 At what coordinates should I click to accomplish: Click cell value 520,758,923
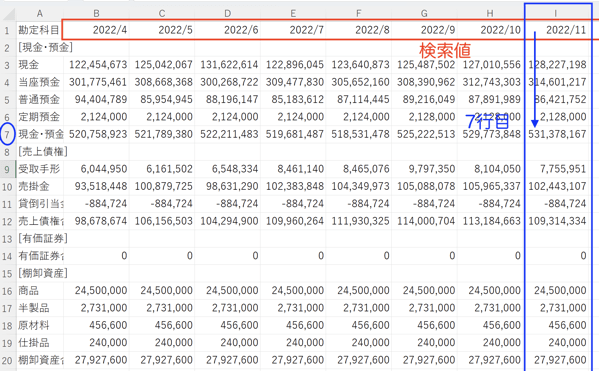point(96,134)
